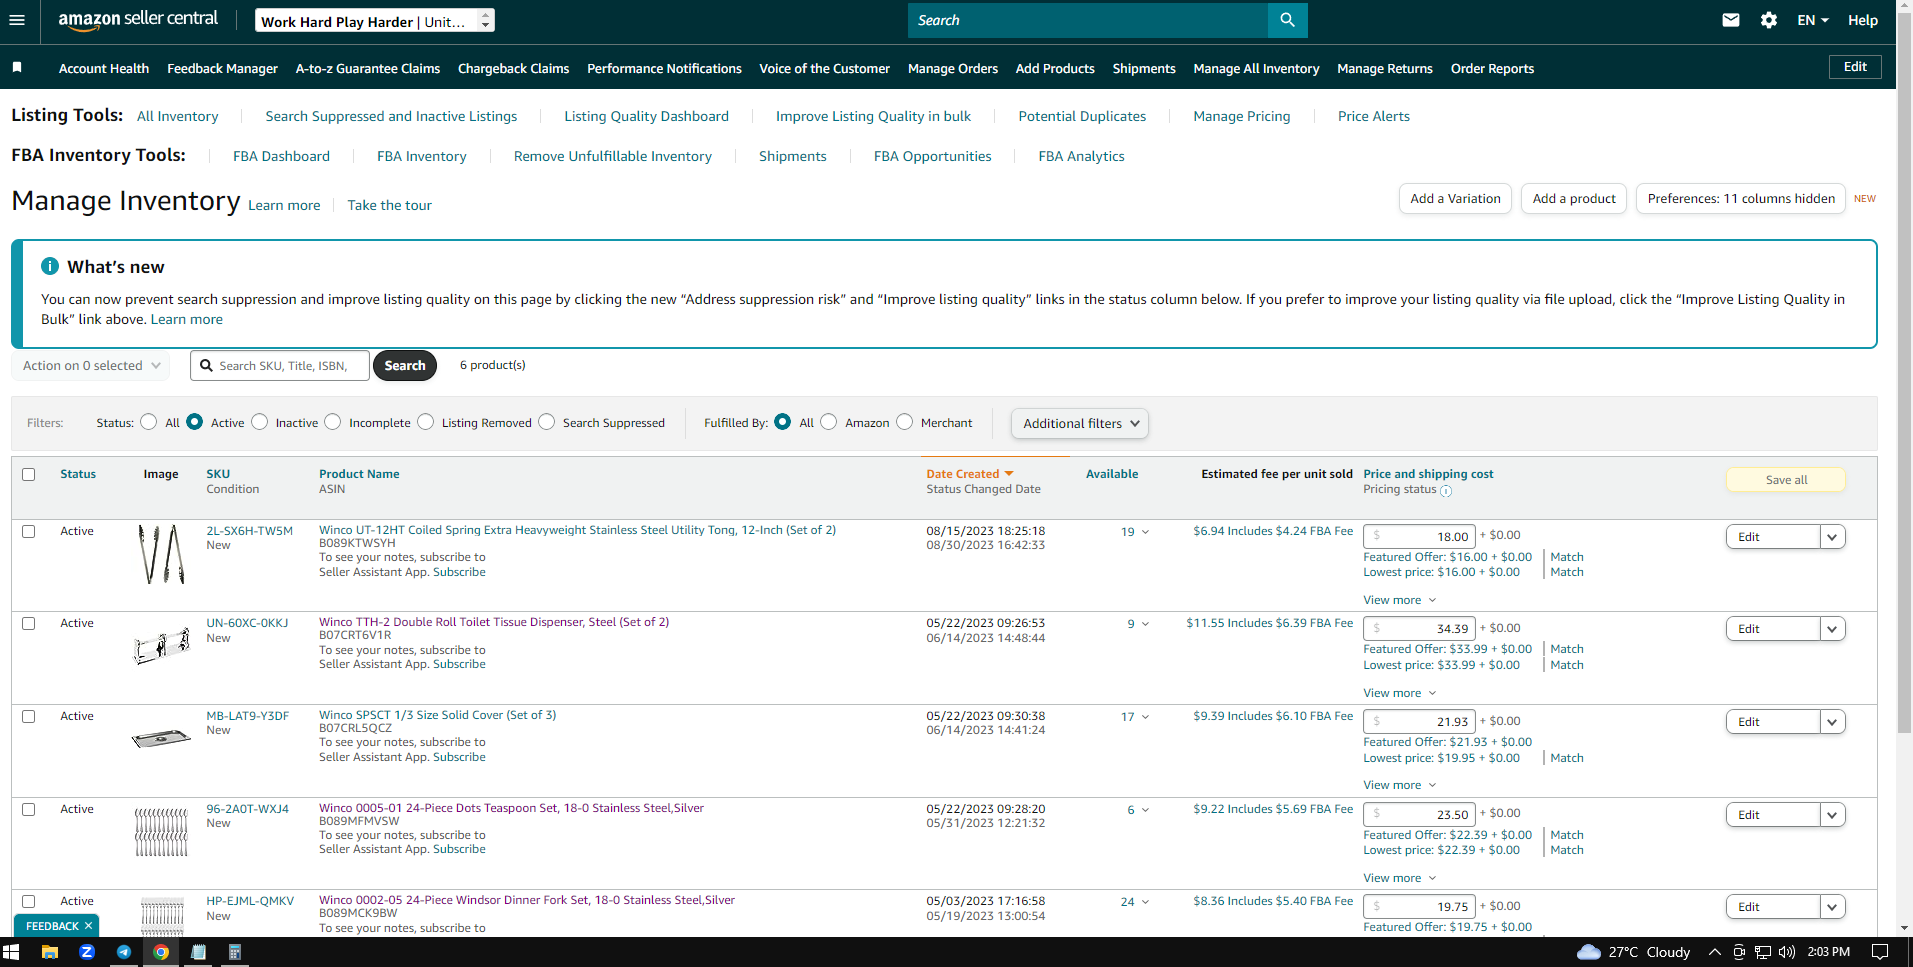Click the What's new info icon
The image size is (1913, 967).
(x=50, y=266)
